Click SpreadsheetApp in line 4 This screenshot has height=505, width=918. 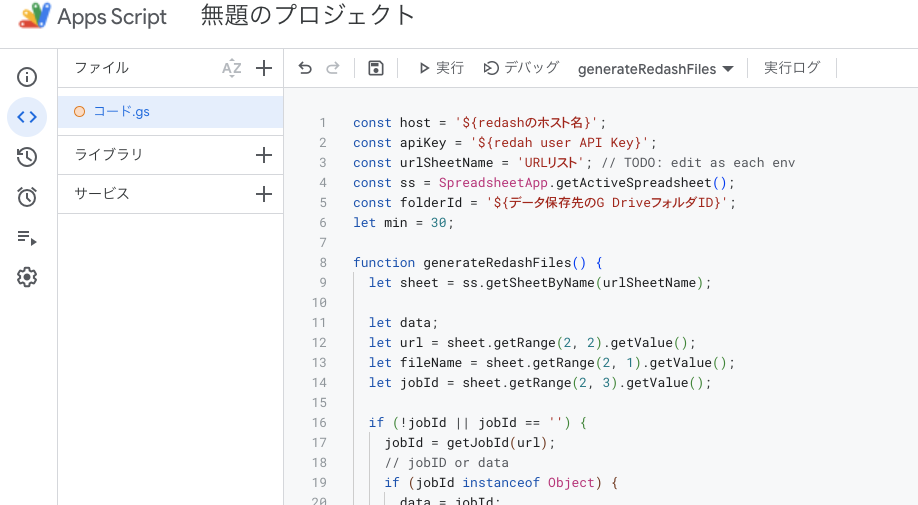[x=493, y=183]
